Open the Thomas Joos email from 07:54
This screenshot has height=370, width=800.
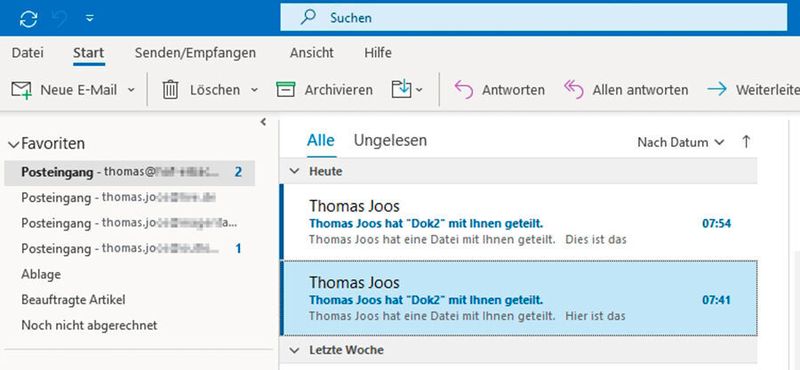click(518, 222)
